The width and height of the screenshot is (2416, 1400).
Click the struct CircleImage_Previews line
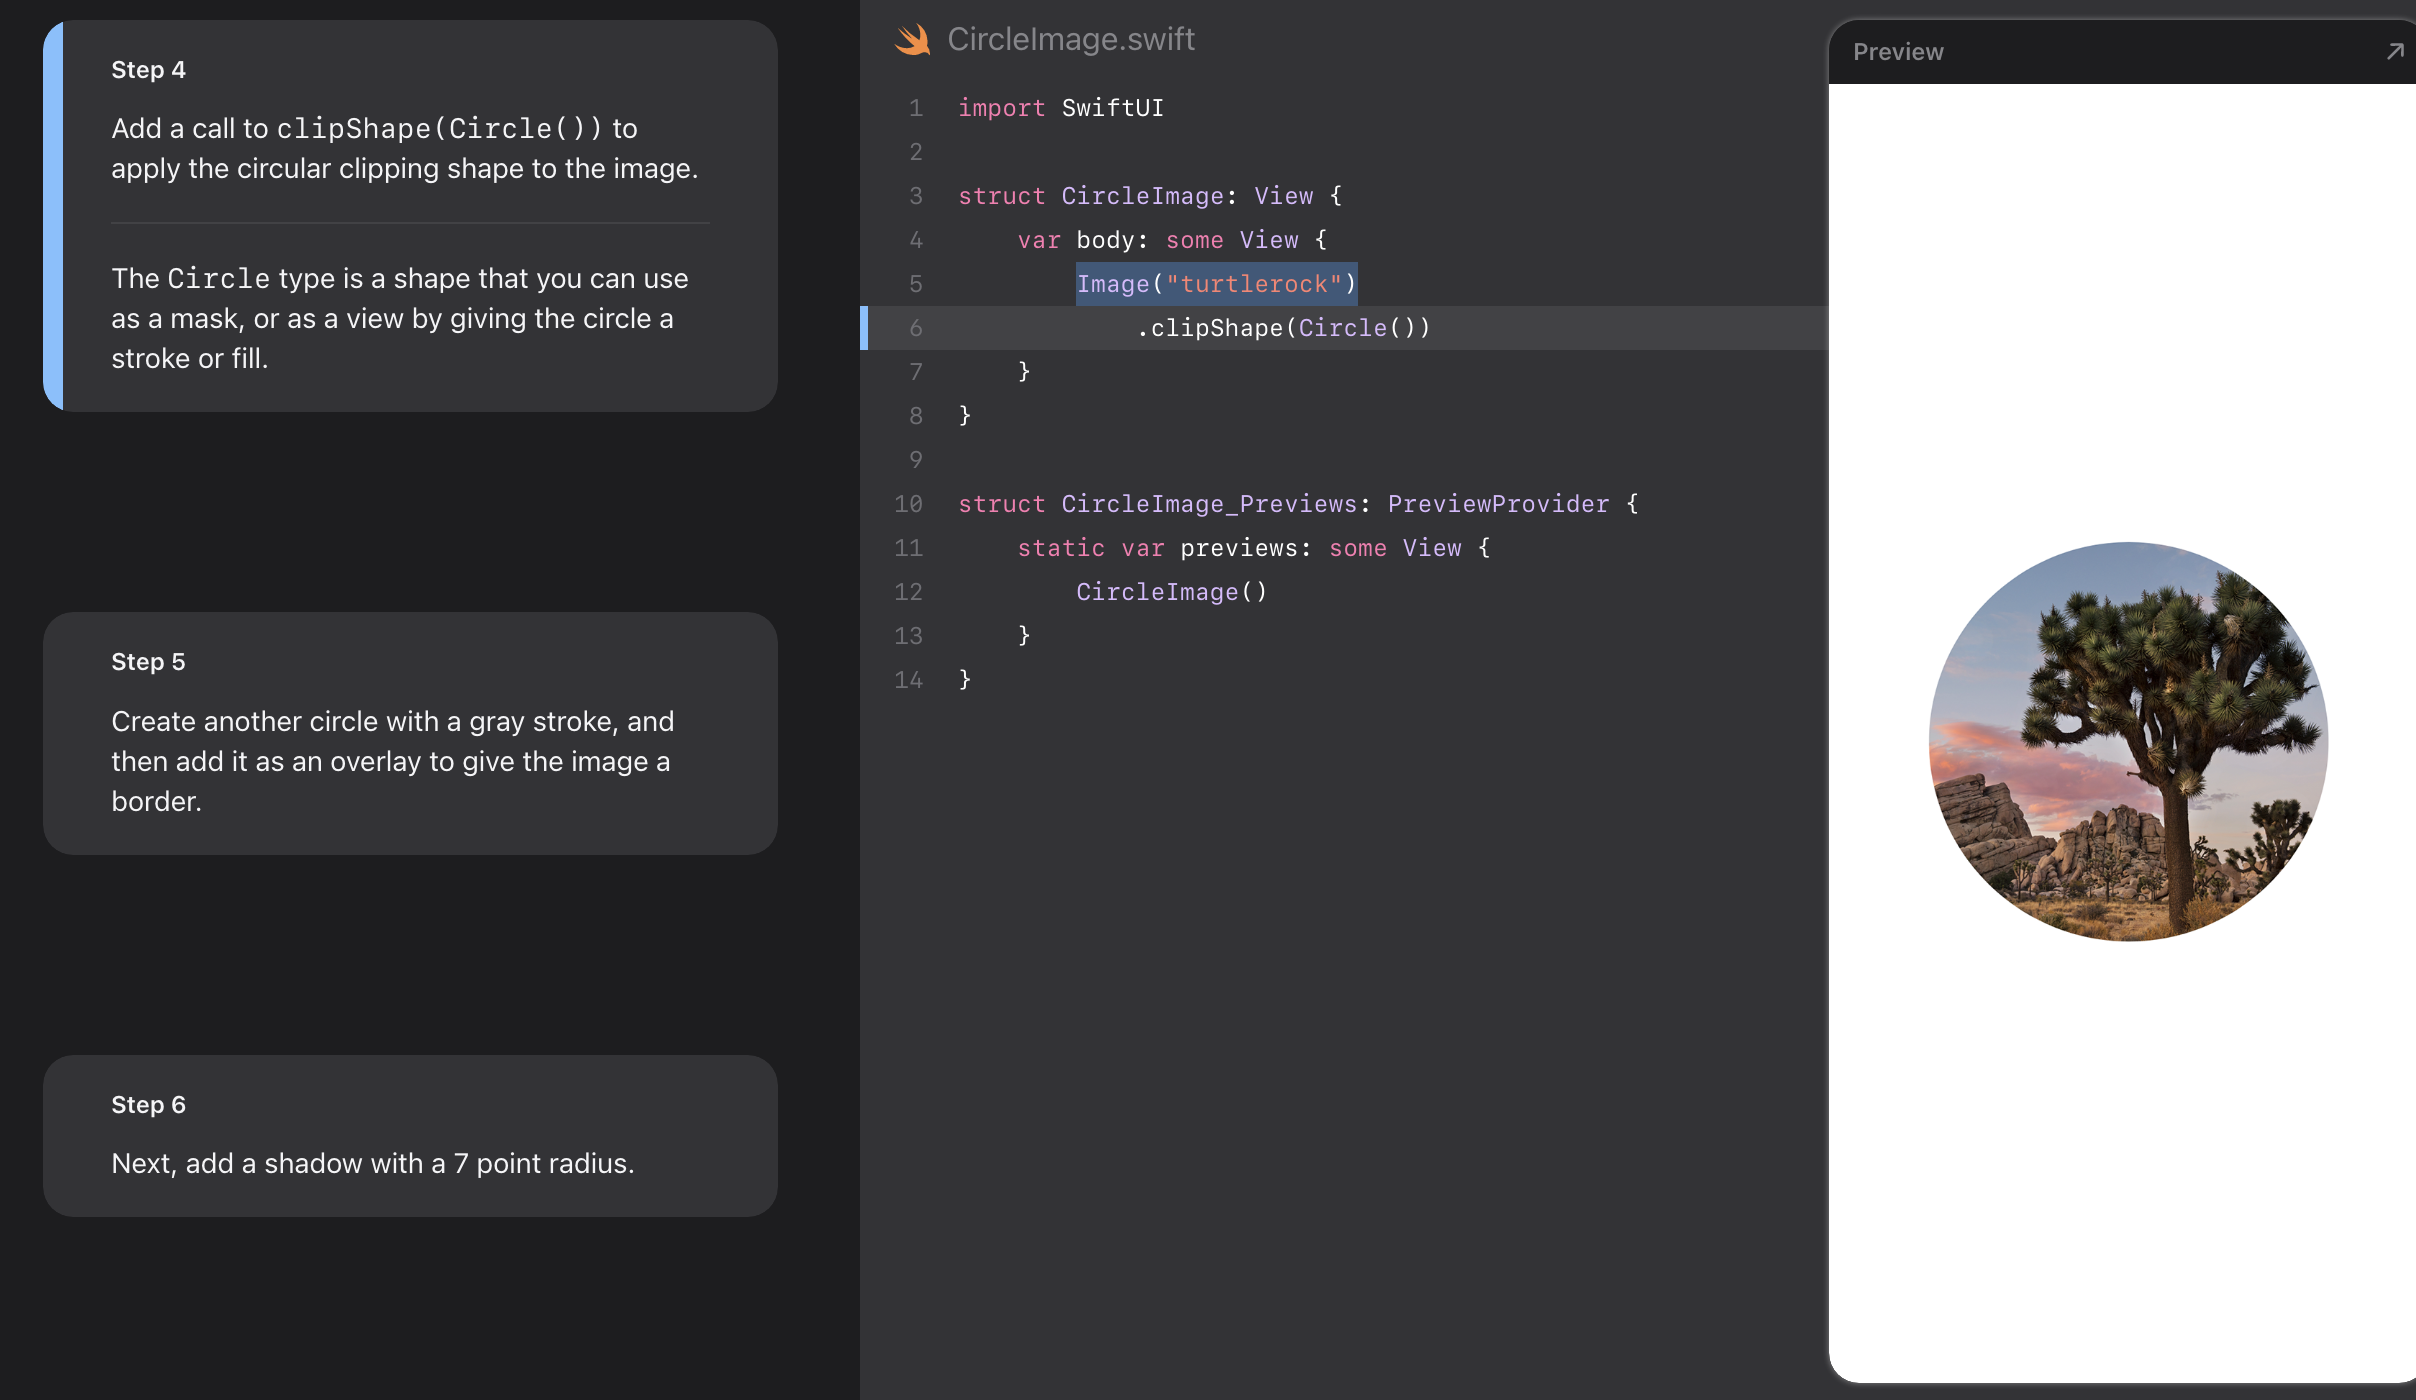pos(1297,504)
